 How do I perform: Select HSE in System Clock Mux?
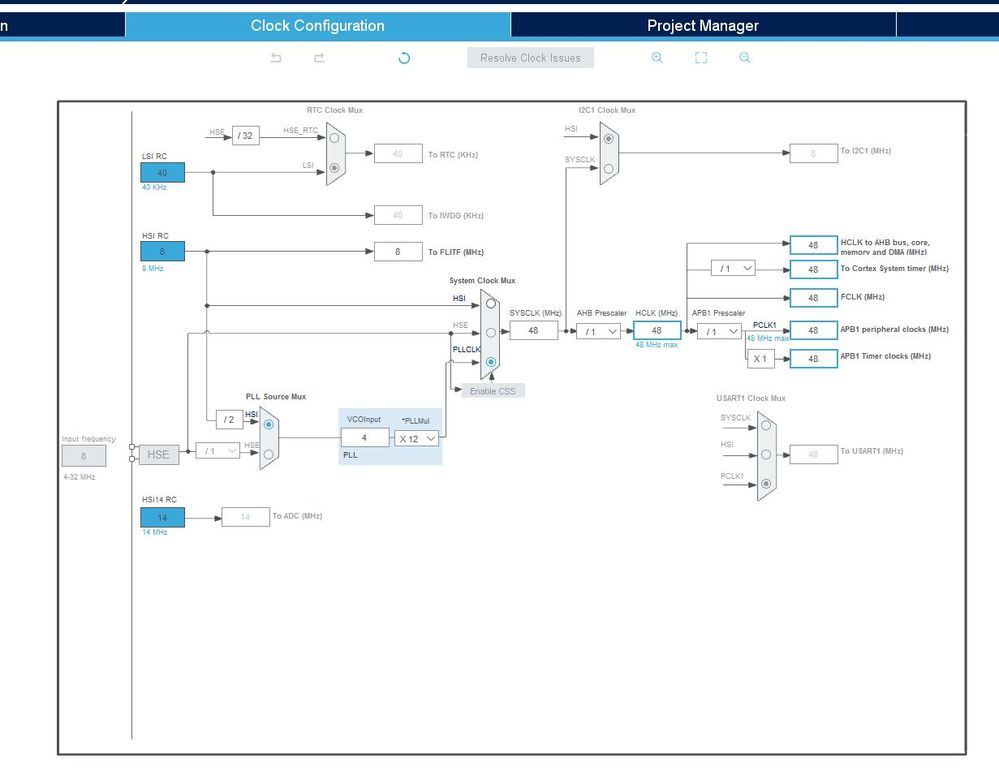(491, 333)
